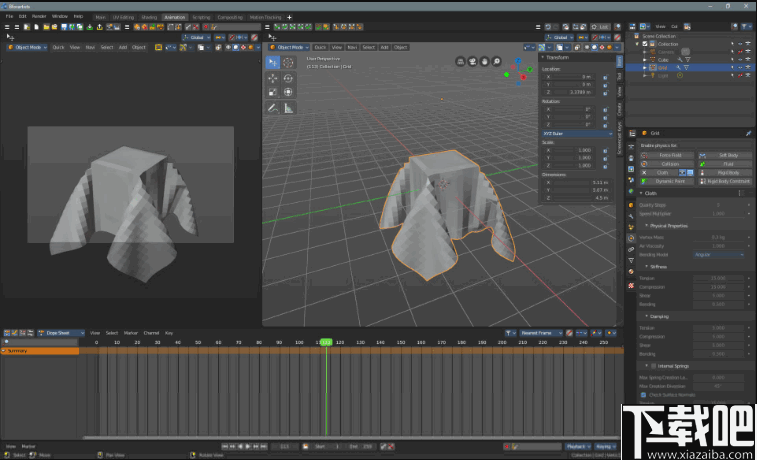Click the pan hand icon in the viewport
757x460 pixels.
click(x=484, y=61)
